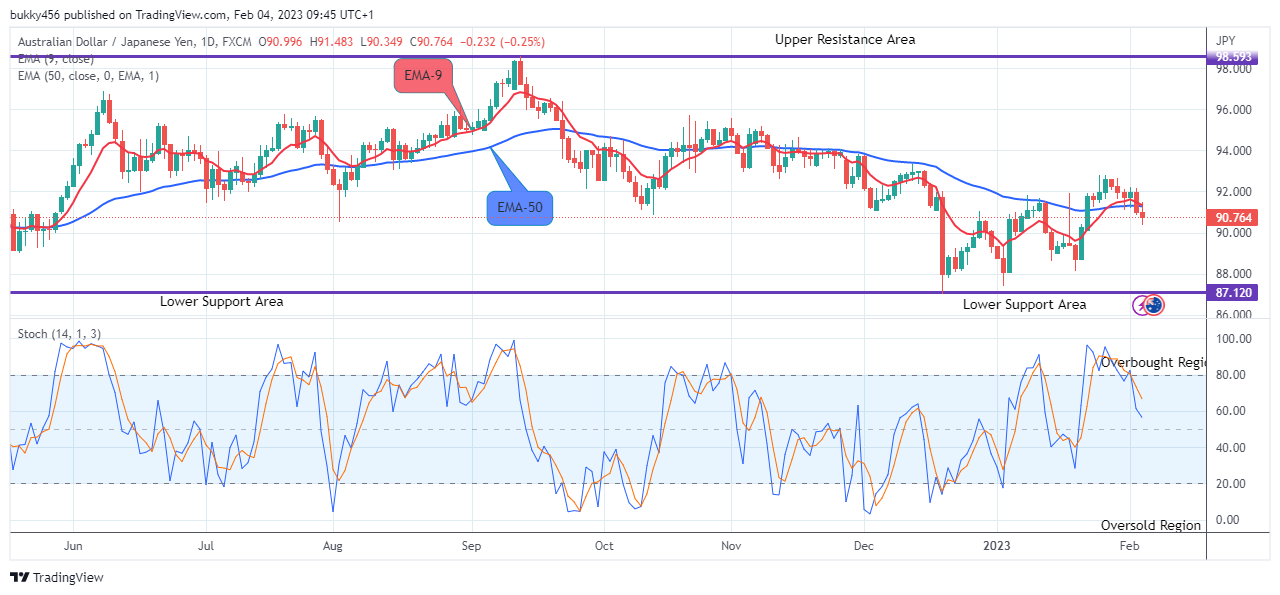Screen dimensions: 1280x595
Task: Click the 88.000 price axis value
Action: [x=1236, y=274]
